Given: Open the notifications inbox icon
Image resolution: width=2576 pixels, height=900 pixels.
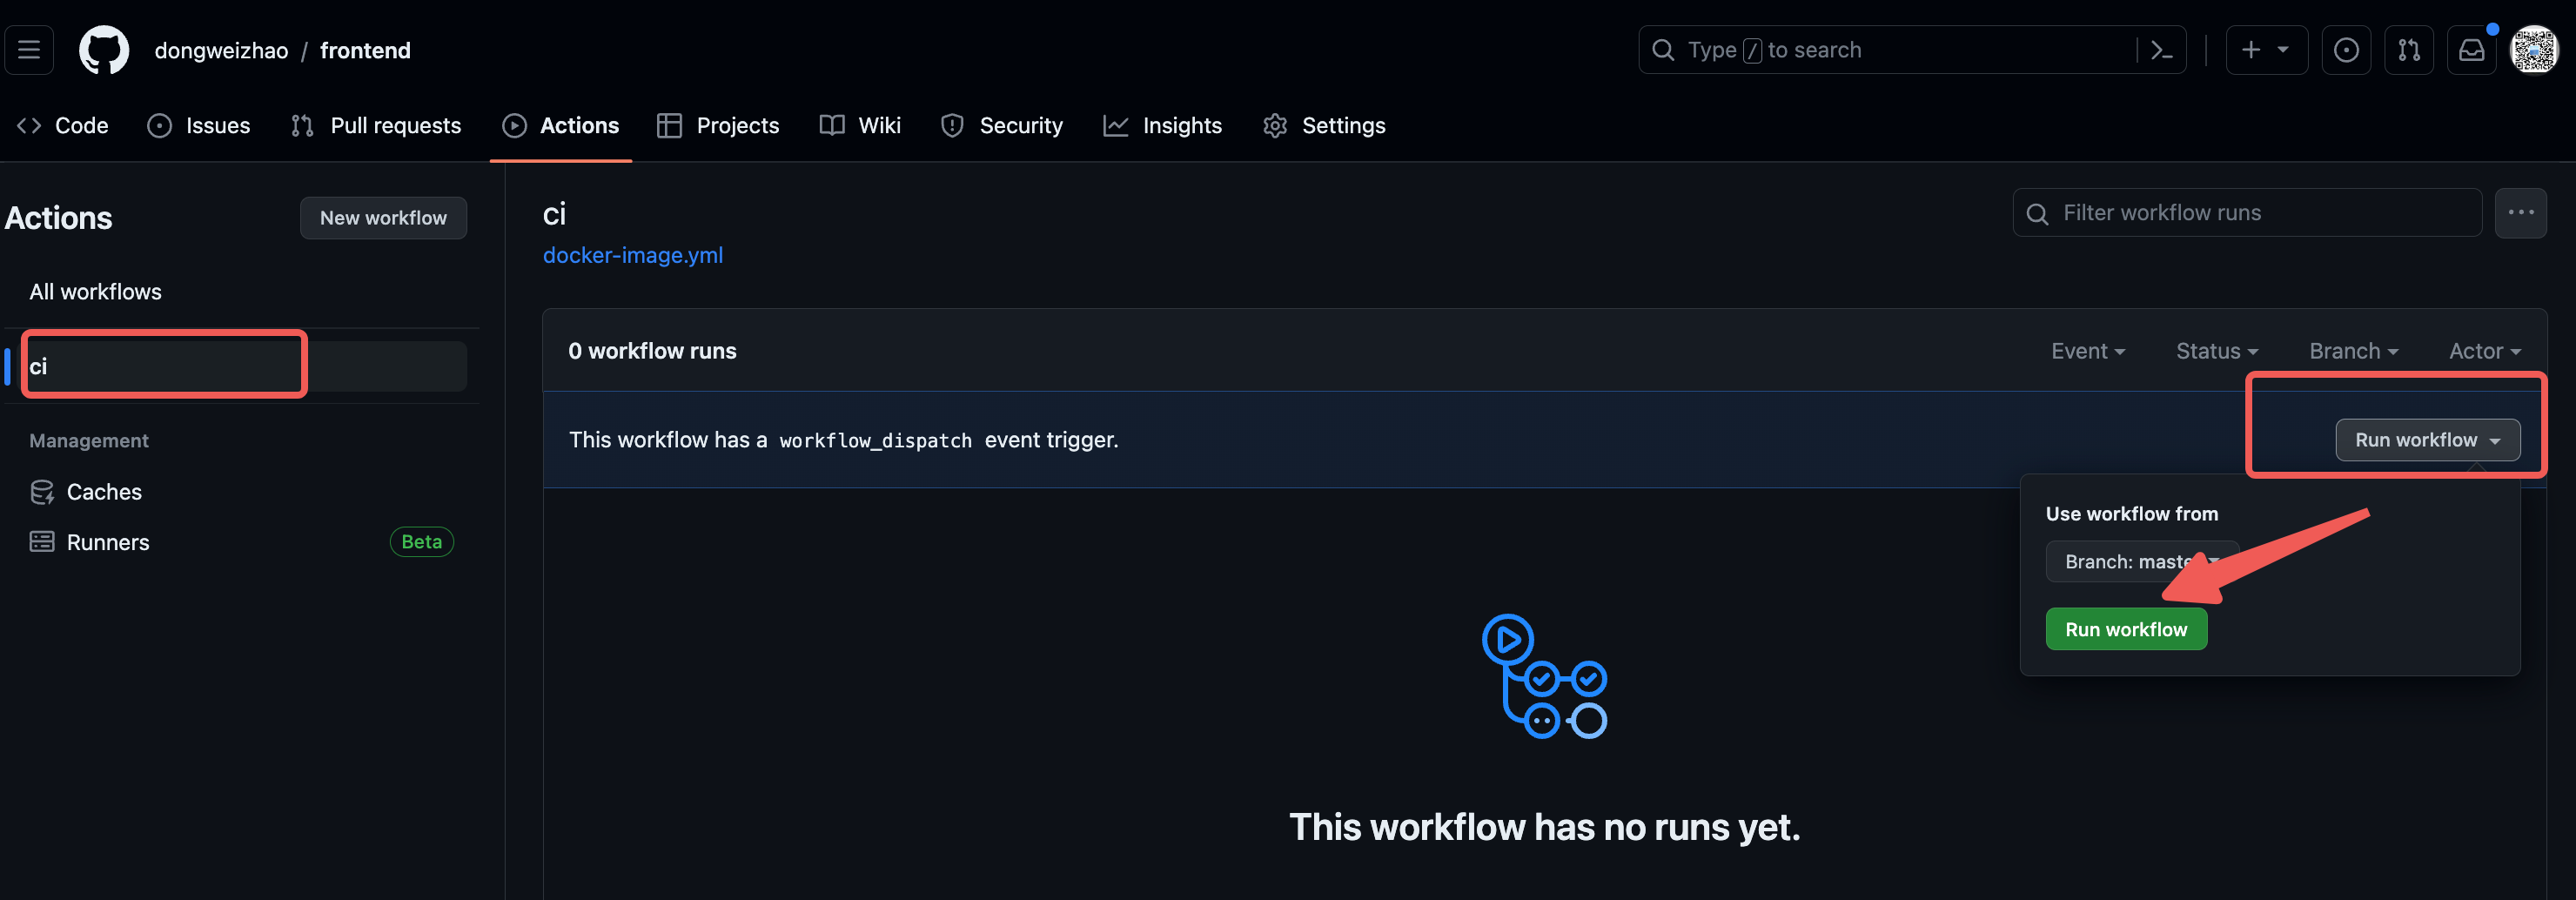Looking at the screenshot, I should coord(2471,50).
